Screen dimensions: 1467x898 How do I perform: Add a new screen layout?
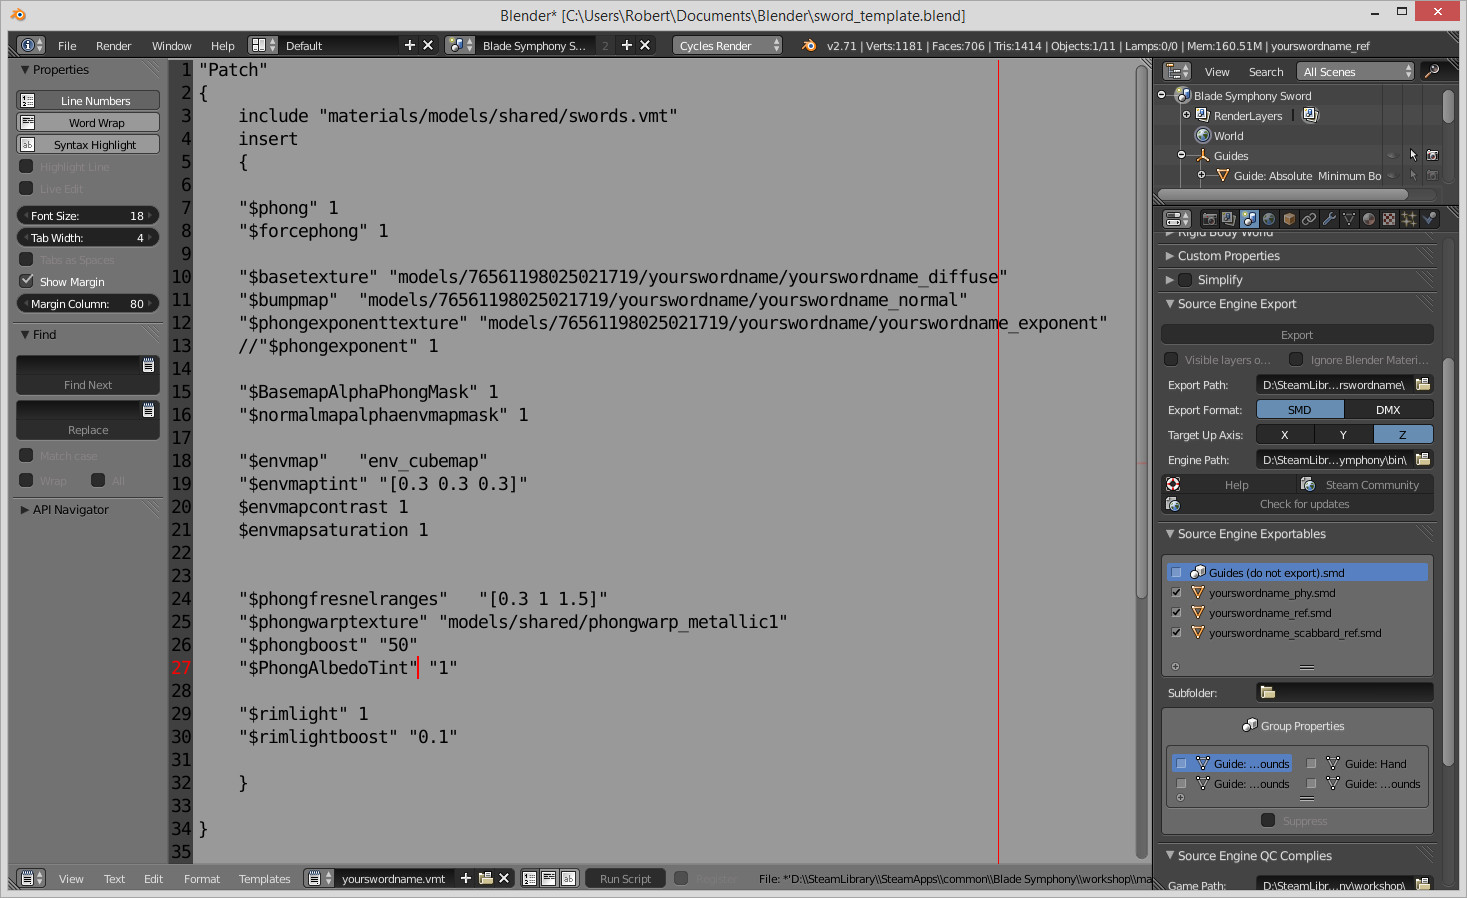409,45
